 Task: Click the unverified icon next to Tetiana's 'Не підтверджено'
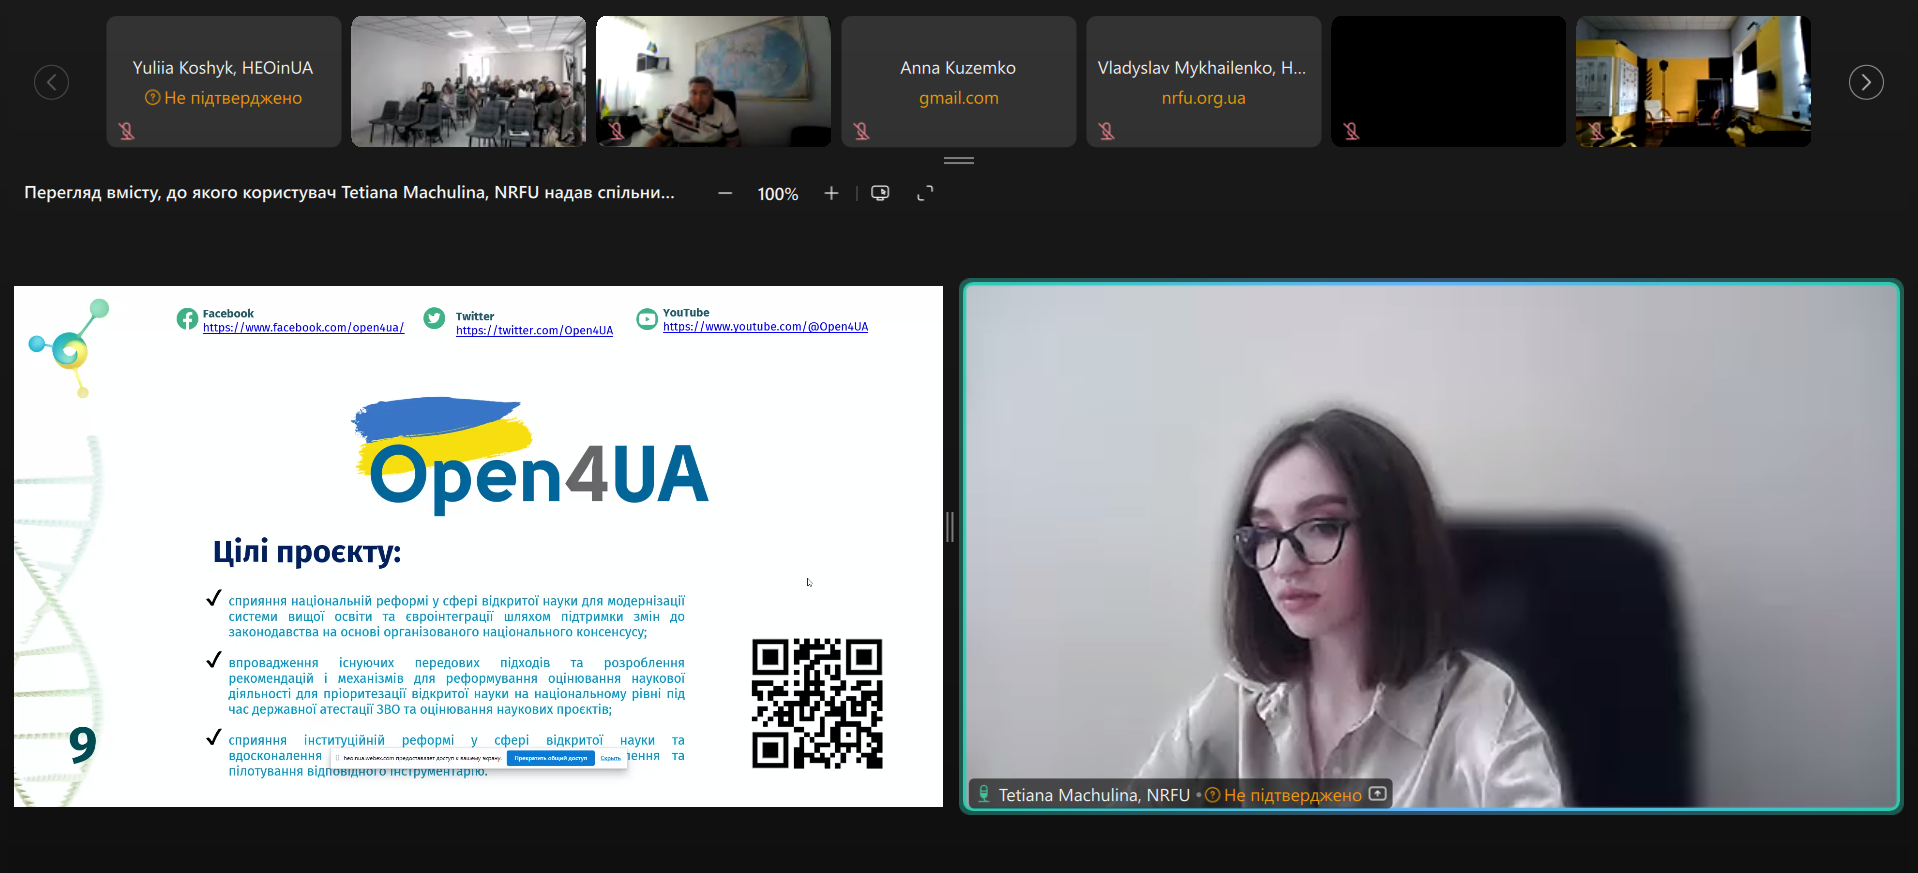(x=1213, y=795)
